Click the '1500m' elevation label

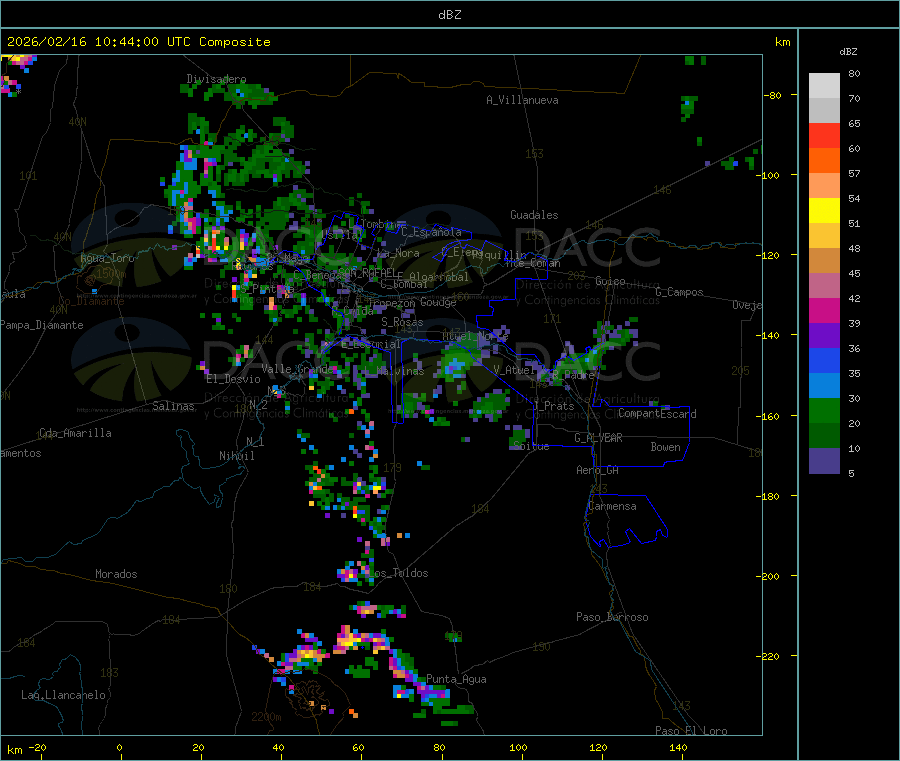111,274
